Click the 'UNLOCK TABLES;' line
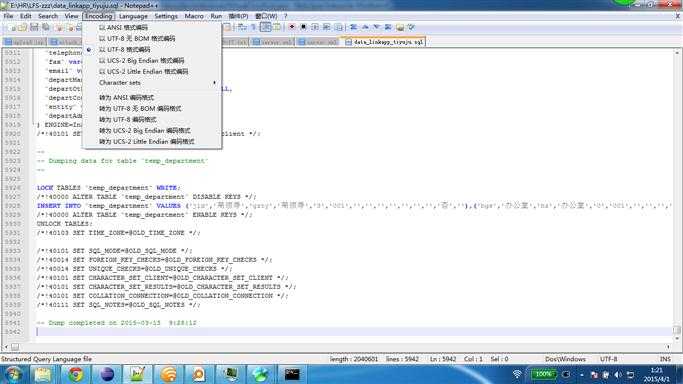The height and width of the screenshot is (384, 683). click(65, 224)
